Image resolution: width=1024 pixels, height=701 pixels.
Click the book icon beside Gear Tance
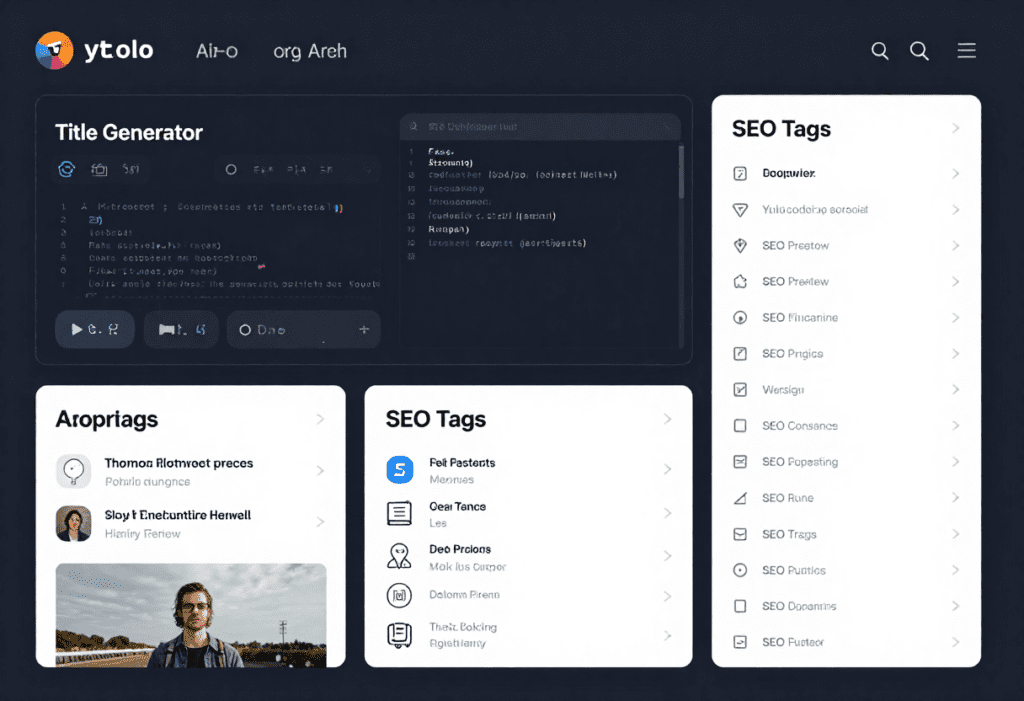click(400, 514)
